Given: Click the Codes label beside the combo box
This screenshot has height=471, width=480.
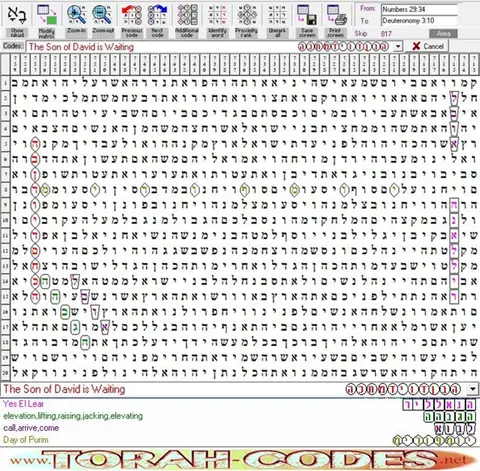Looking at the screenshot, I should point(13,46).
